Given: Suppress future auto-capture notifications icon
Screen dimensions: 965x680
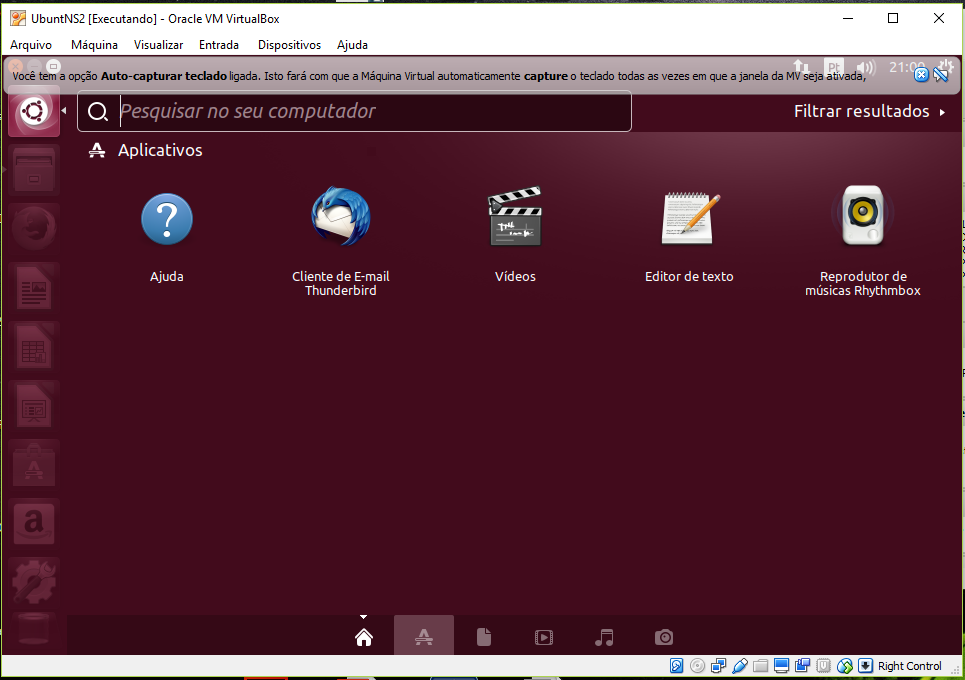Looking at the screenshot, I should pyautogui.click(x=940, y=75).
